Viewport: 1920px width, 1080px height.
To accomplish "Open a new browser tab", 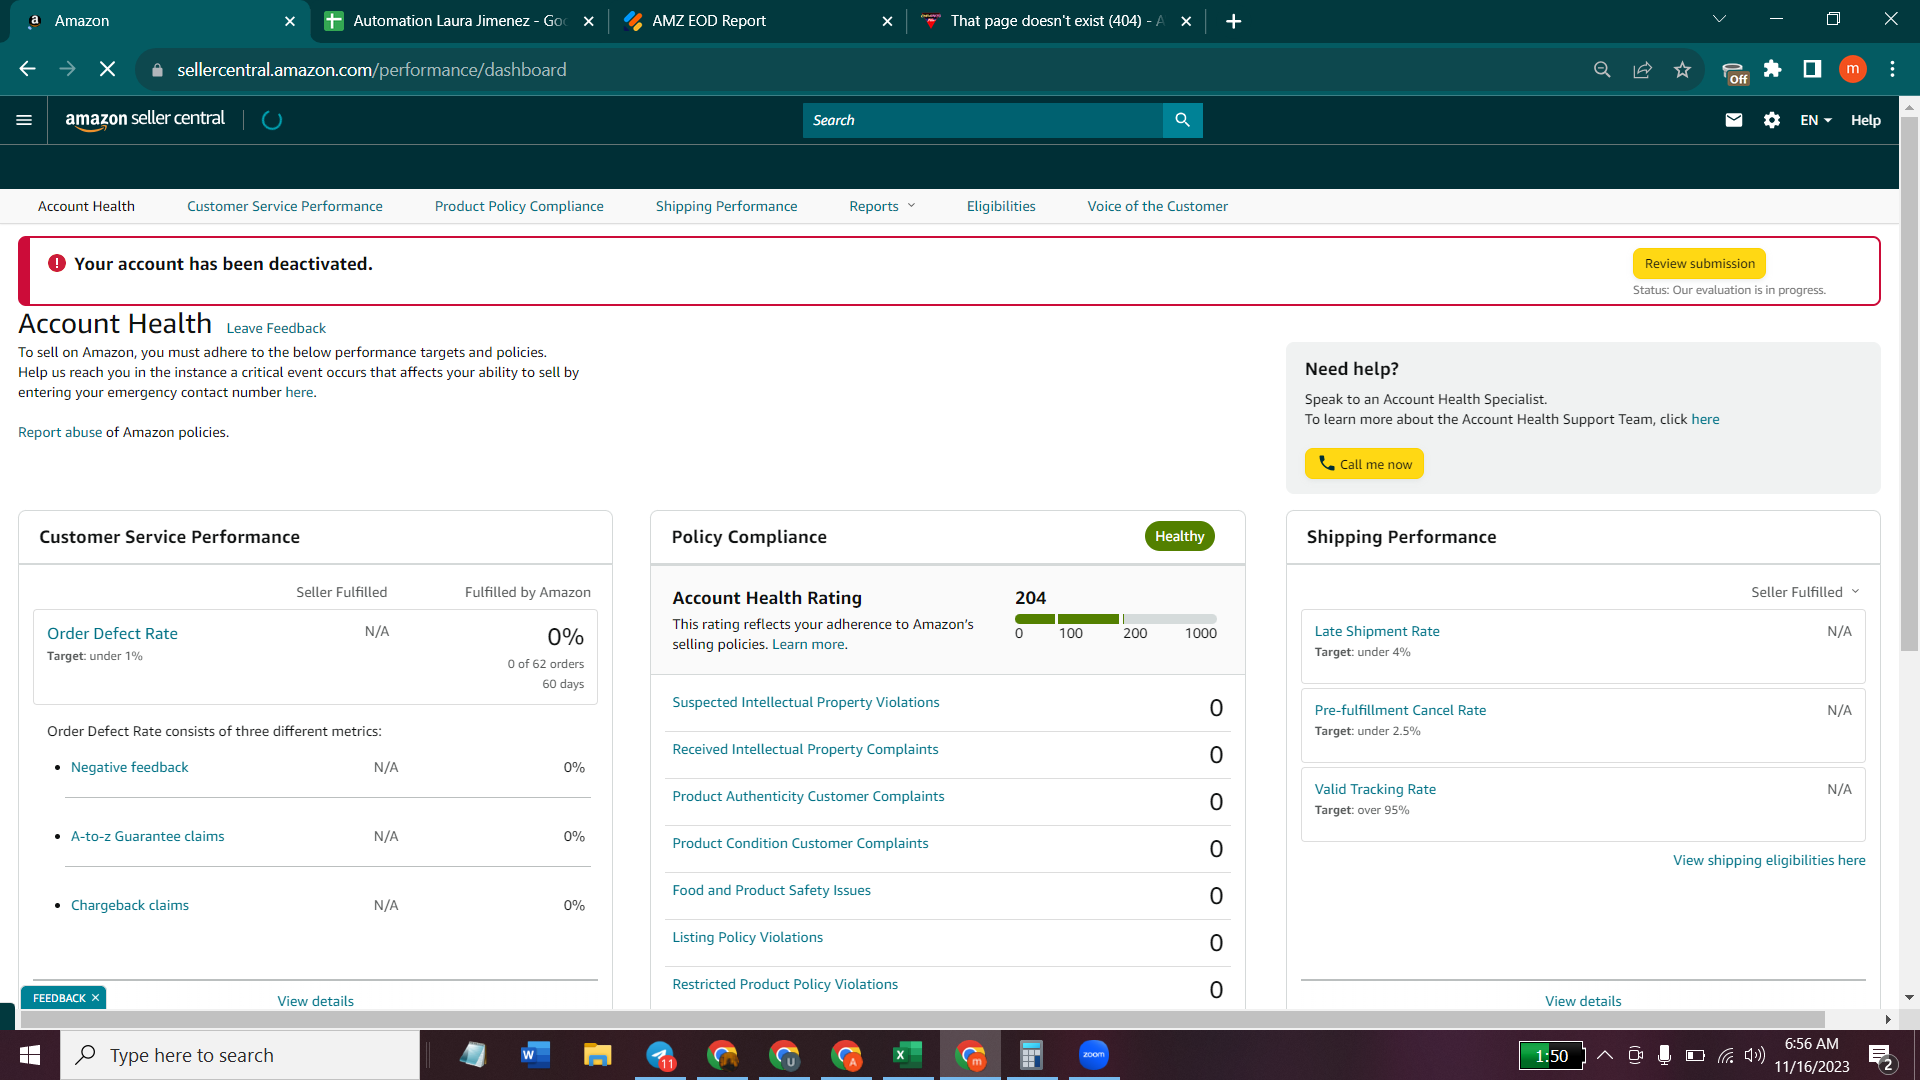I will [1234, 21].
